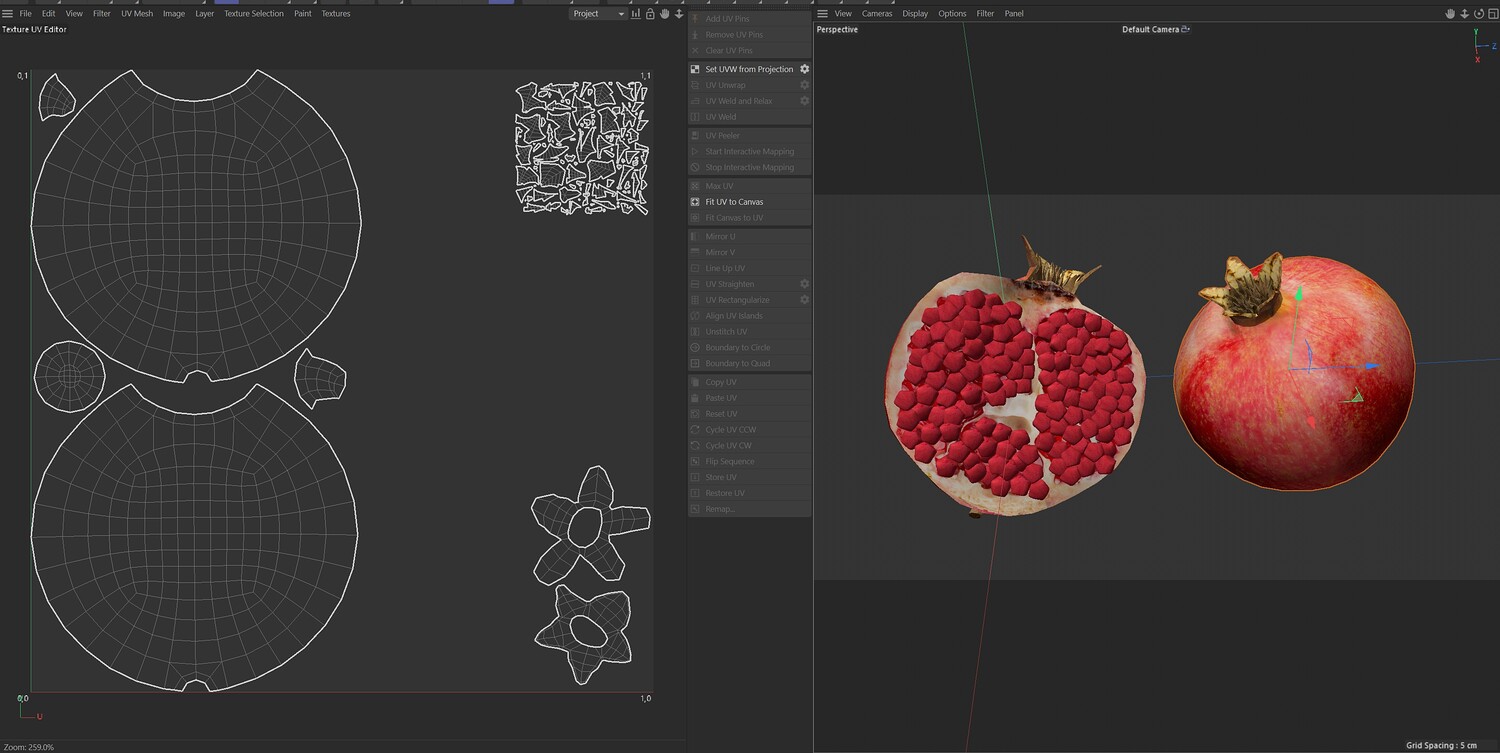Viewport: 1500px width, 753px height.
Task: Open the File menu
Action: [x=25, y=14]
